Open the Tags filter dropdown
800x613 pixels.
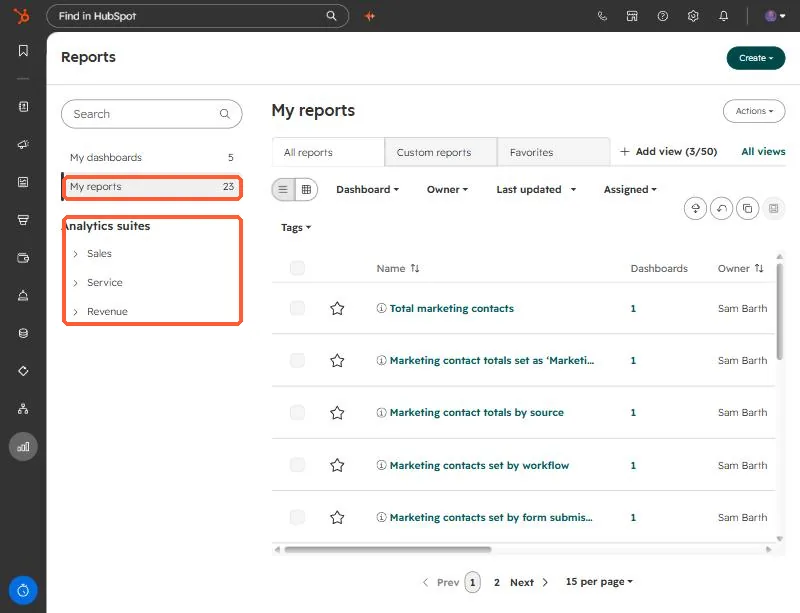point(296,228)
